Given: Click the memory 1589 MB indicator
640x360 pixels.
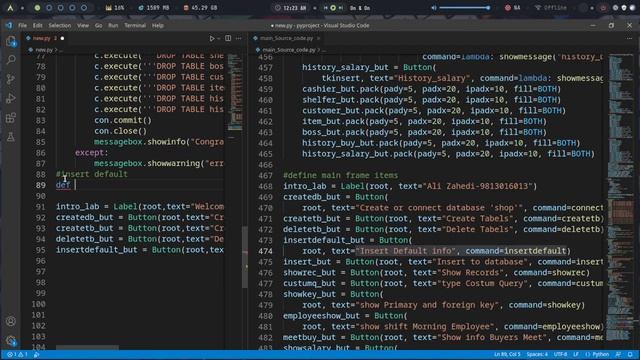Looking at the screenshot, I should click(154, 8).
